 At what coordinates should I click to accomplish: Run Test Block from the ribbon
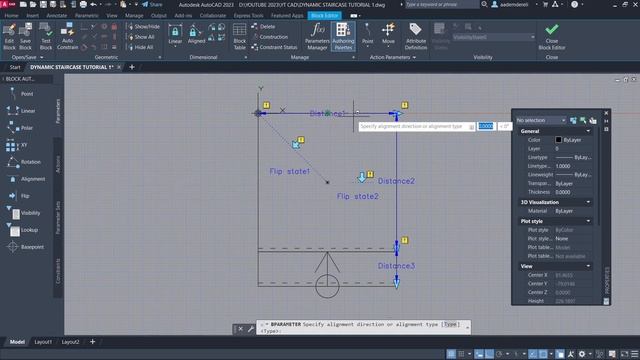pos(46,36)
